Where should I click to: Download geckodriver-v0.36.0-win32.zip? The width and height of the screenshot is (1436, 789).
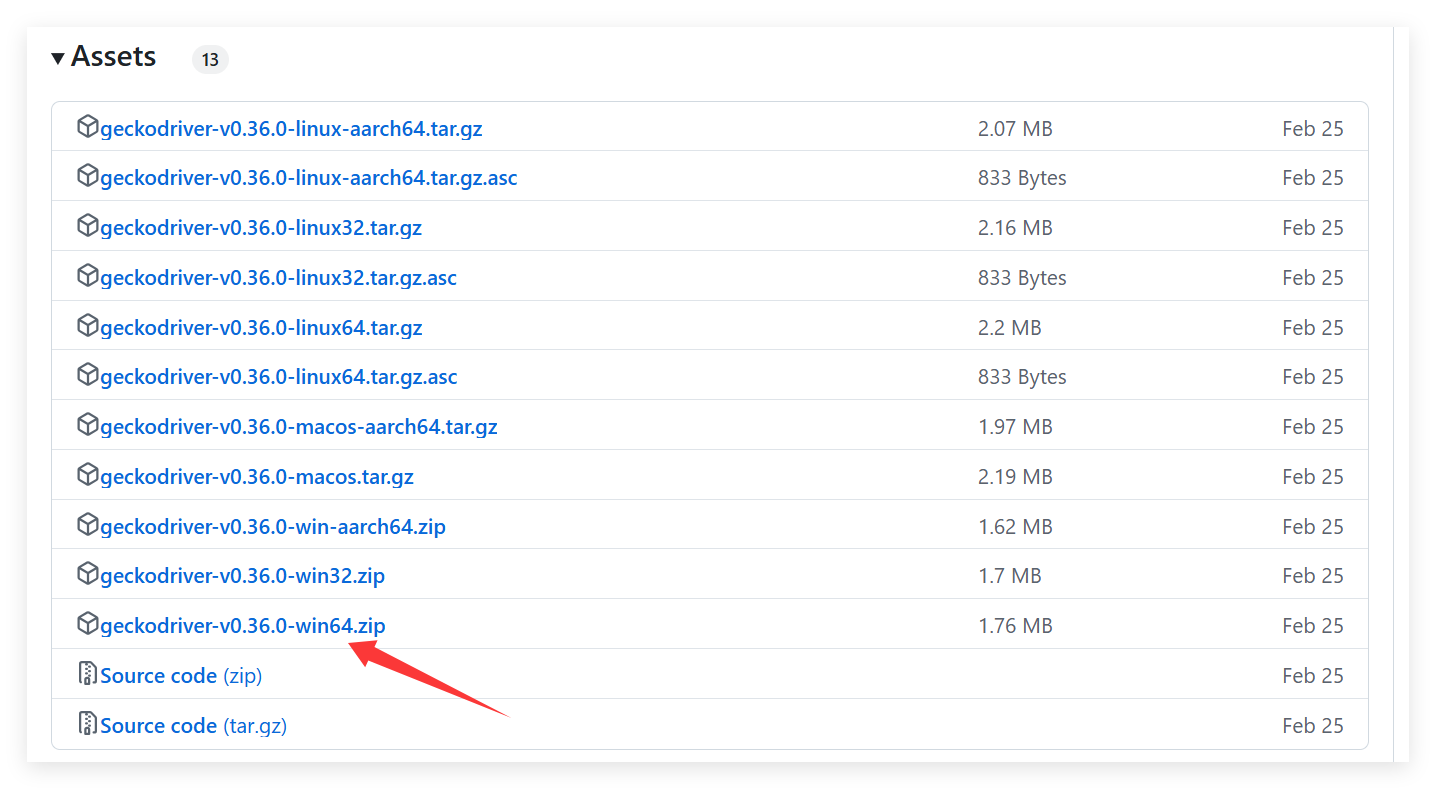[242, 576]
